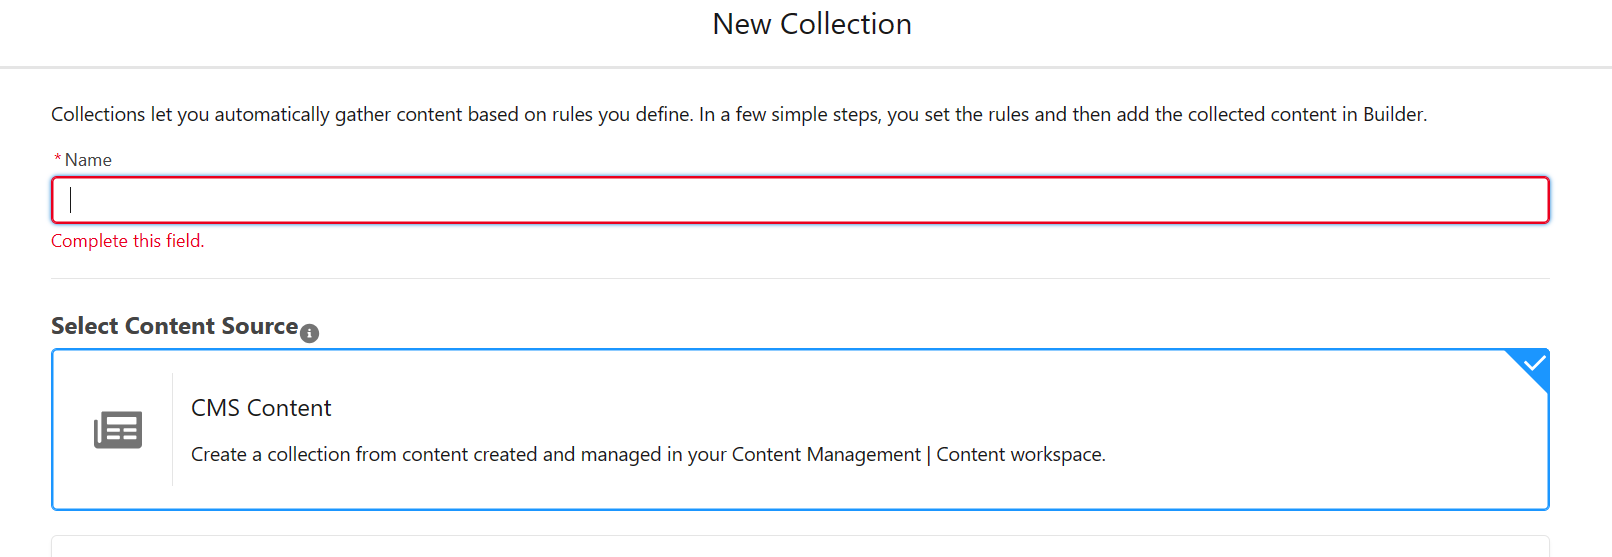Select the CMS Content title text
Image resolution: width=1612 pixels, height=557 pixels.
point(261,408)
